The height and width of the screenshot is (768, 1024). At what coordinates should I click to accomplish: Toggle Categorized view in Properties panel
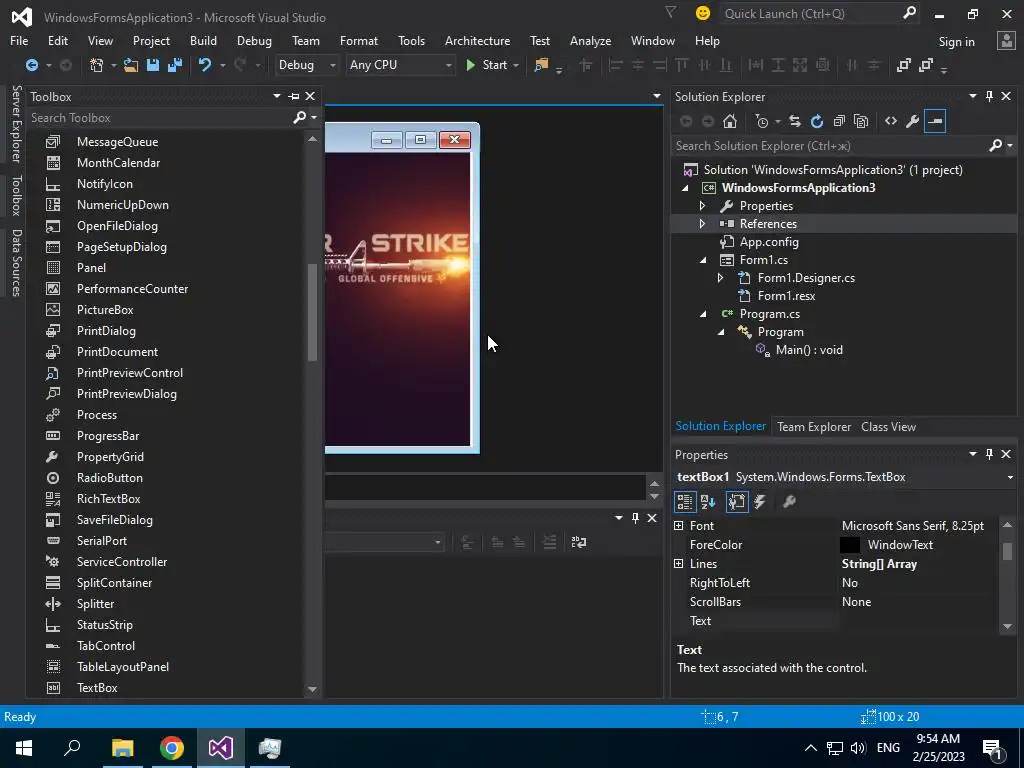pyautogui.click(x=685, y=502)
